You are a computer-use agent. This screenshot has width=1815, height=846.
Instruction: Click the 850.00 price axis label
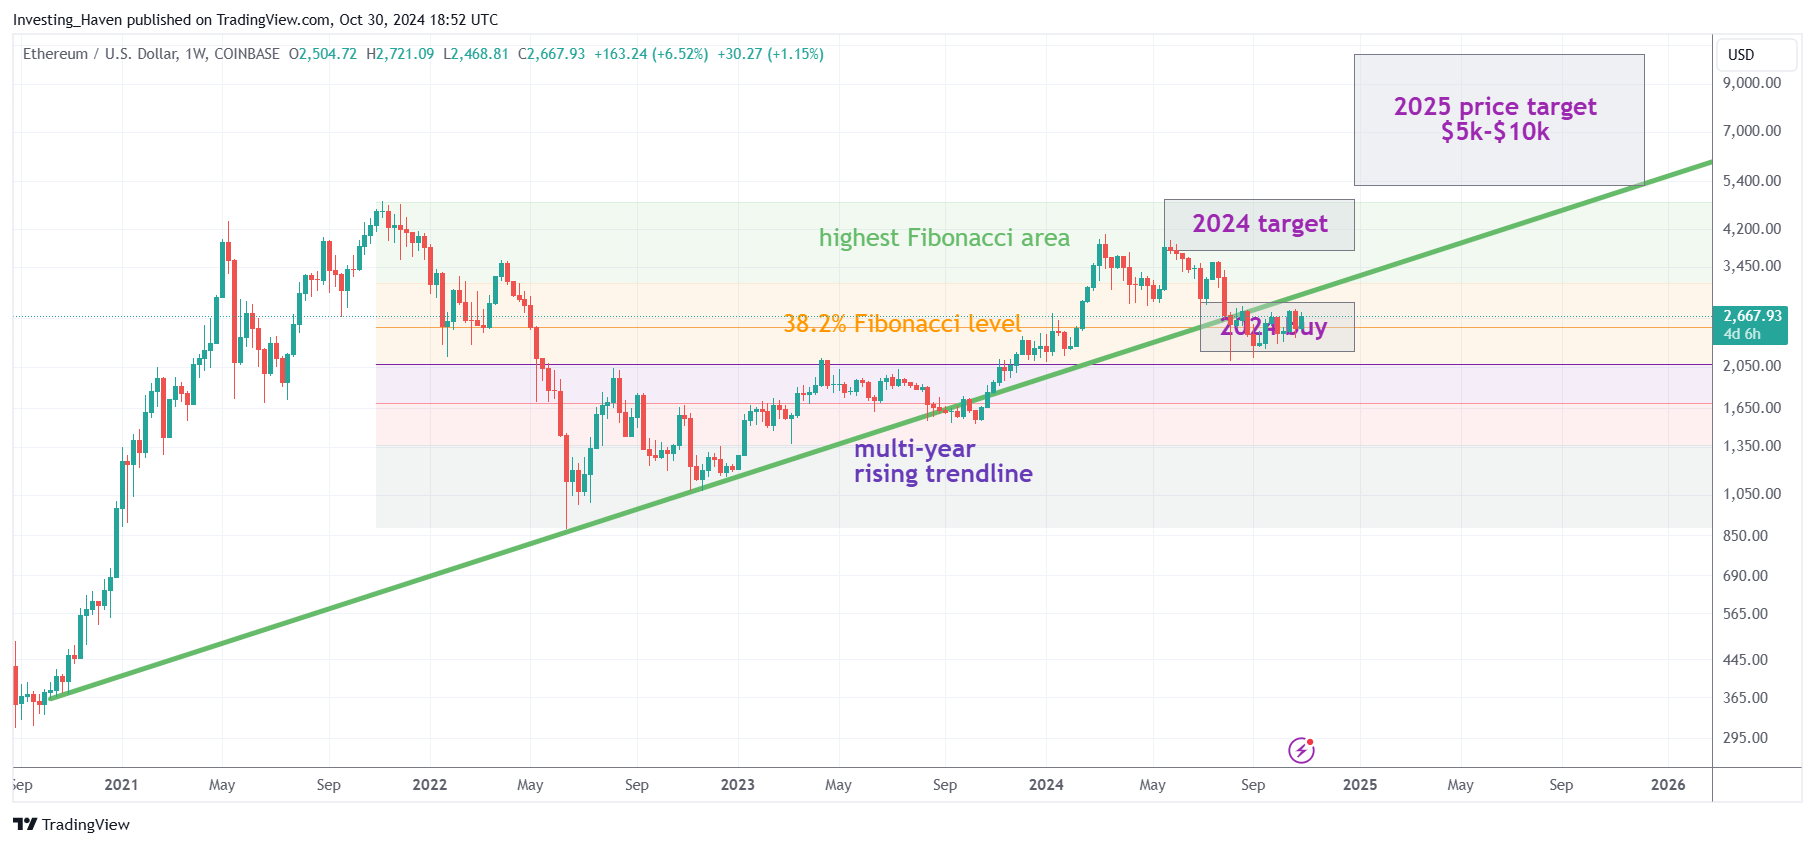[x=1746, y=536]
